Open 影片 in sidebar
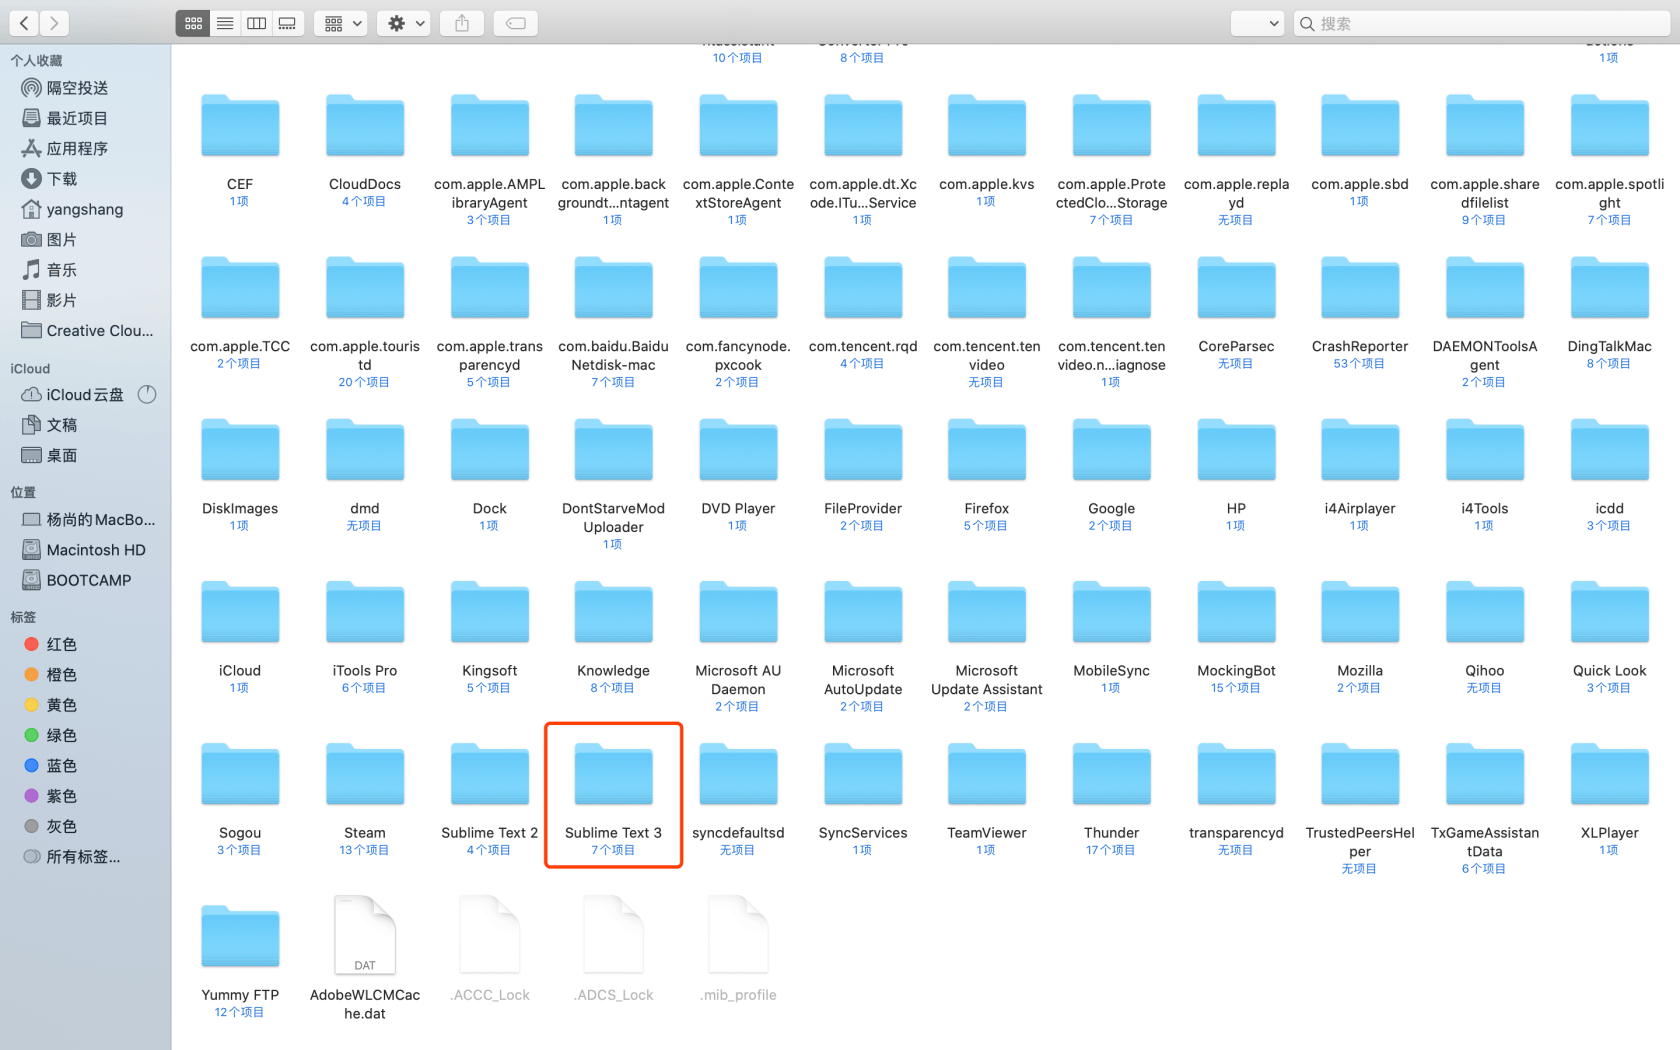Viewport: 1680px width, 1050px height. (x=62, y=300)
